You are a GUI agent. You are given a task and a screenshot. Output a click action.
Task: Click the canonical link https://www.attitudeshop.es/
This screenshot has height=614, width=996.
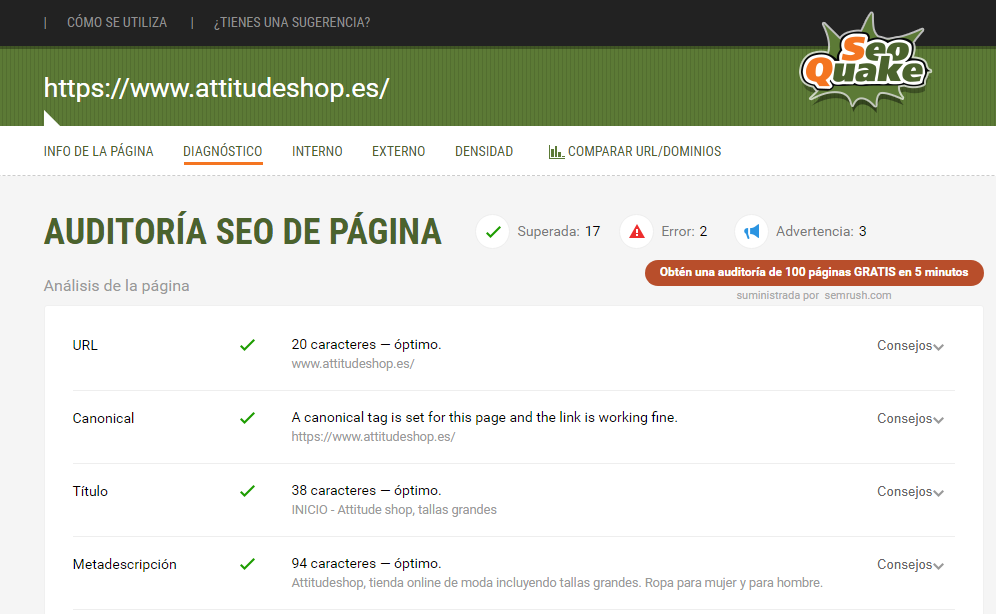pyautogui.click(x=374, y=437)
